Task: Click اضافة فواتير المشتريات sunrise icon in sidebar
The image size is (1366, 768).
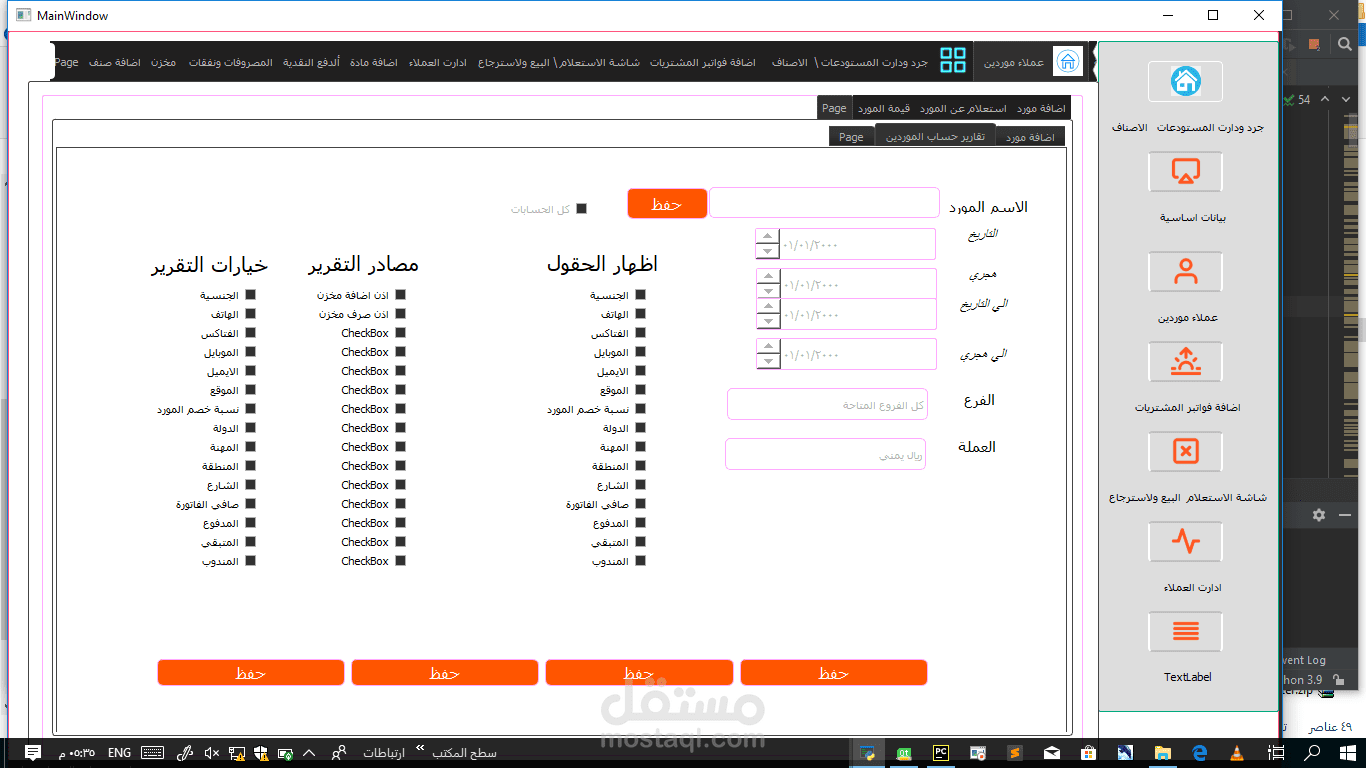Action: pyautogui.click(x=1185, y=361)
